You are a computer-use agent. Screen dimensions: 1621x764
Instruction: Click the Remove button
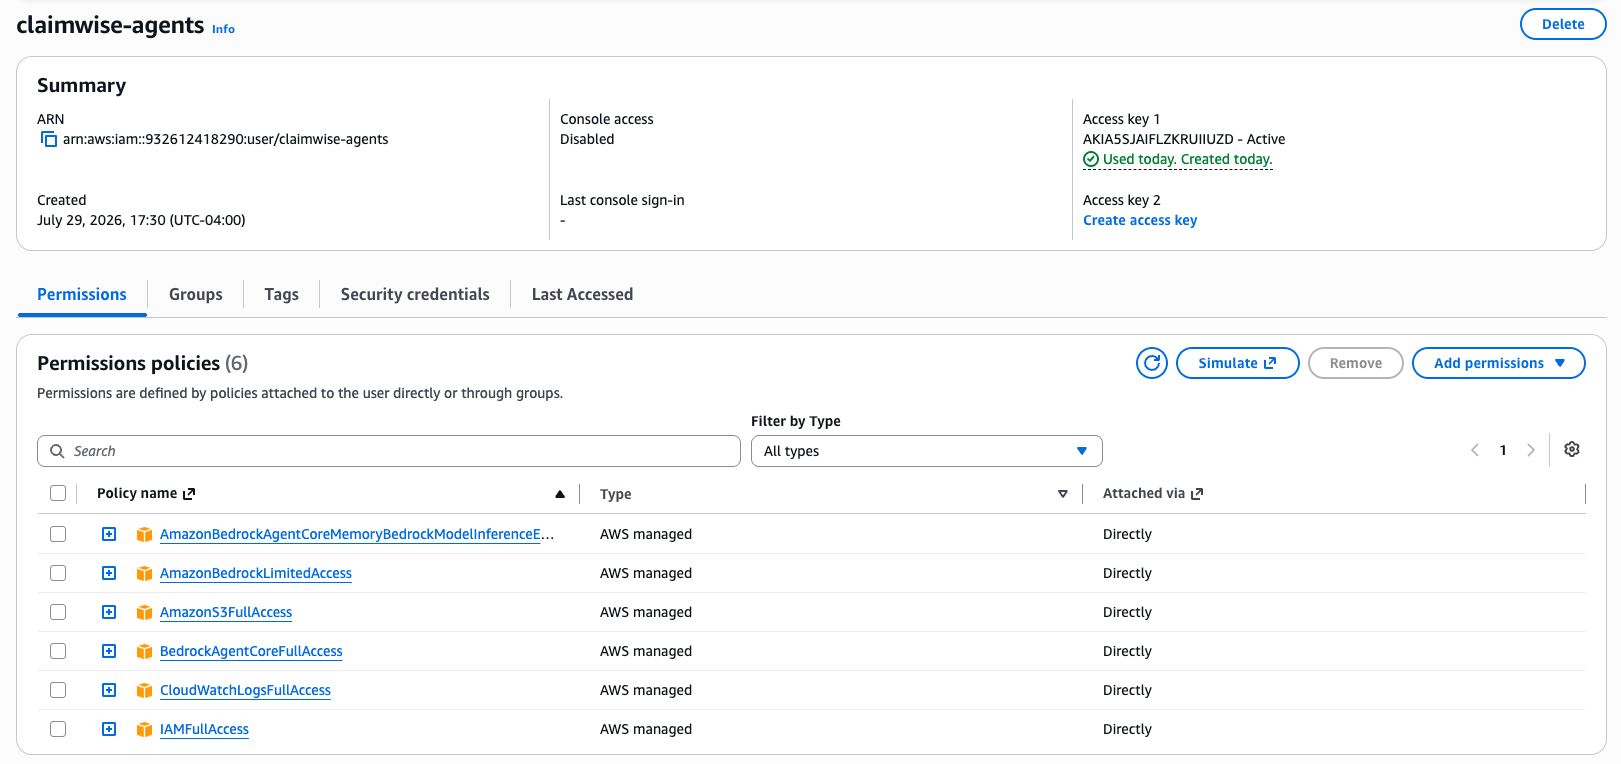[1355, 363]
